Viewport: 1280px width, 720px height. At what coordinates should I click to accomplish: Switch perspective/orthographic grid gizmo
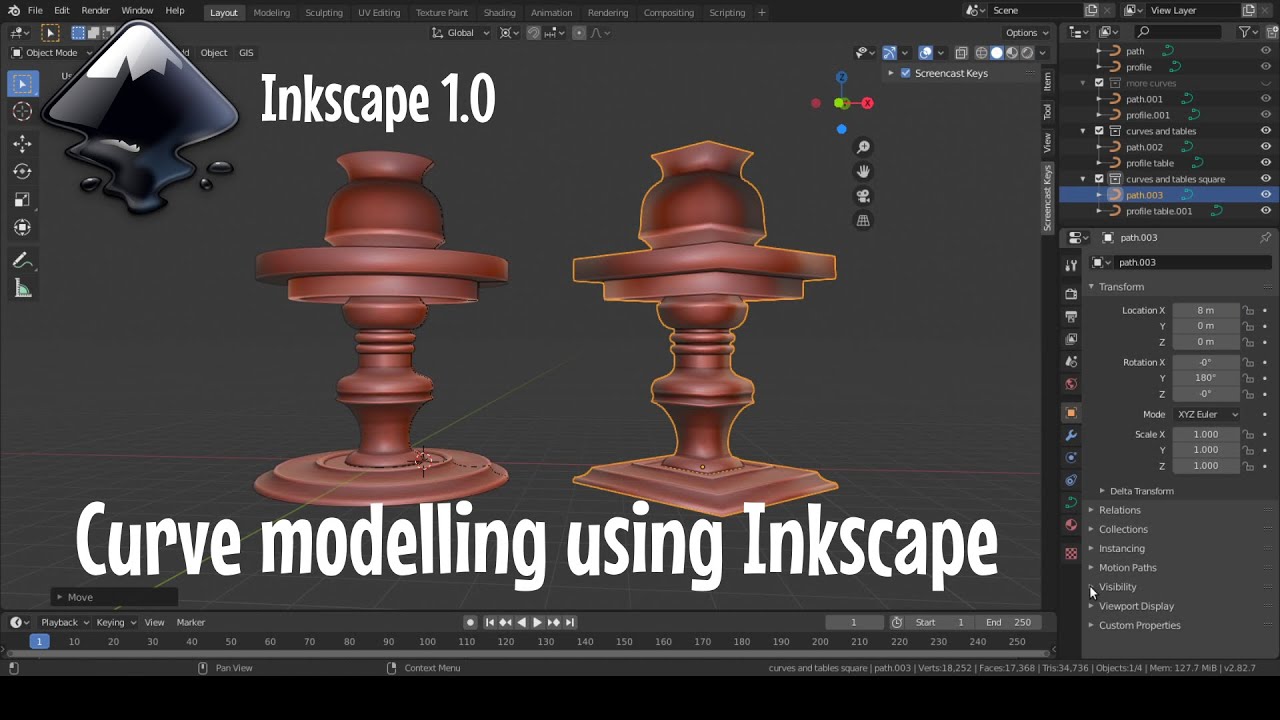(x=863, y=220)
